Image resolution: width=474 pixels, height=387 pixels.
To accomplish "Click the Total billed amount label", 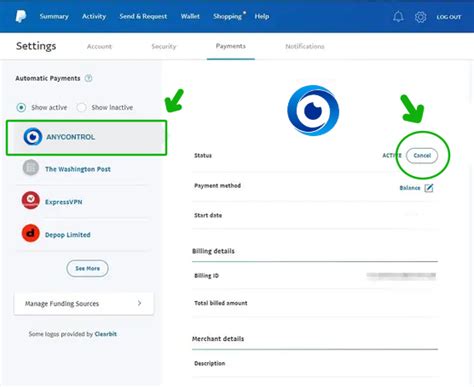I will 221,303.
